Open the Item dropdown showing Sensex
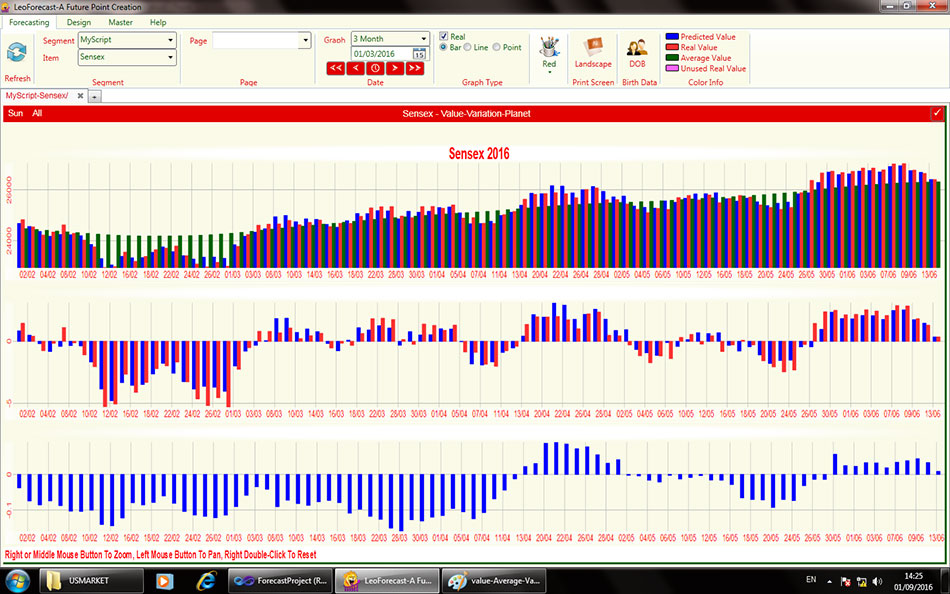This screenshot has height=594, width=950. coord(127,57)
